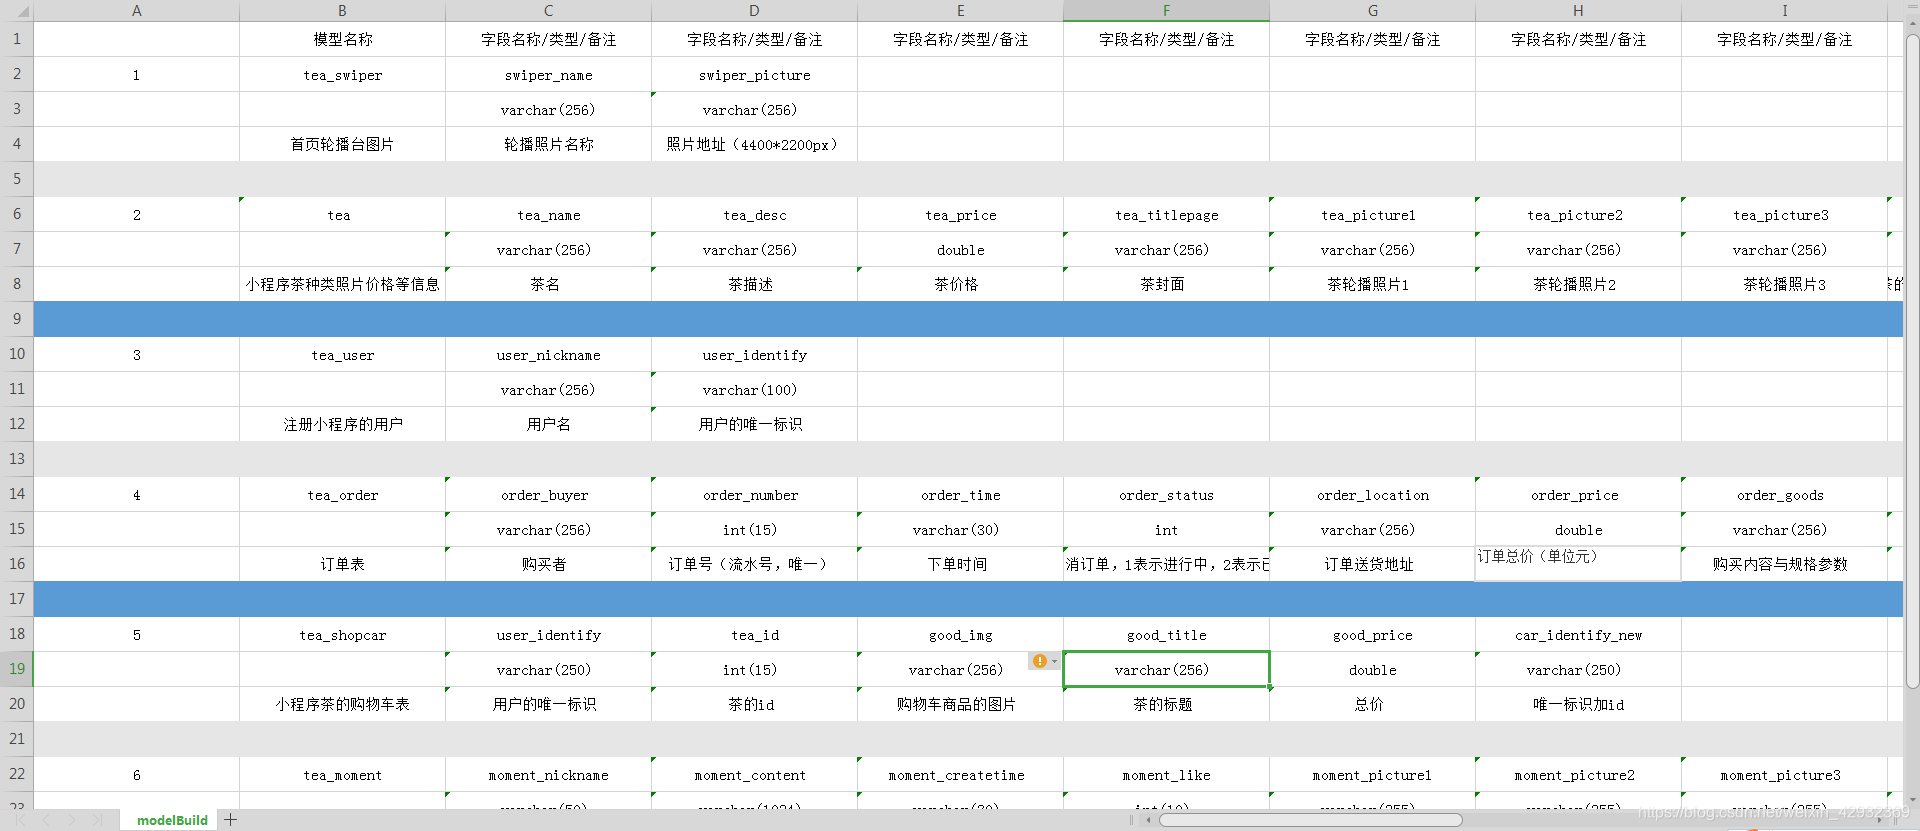Click cell '茶封面'
This screenshot has width=1920, height=831.
(x=1166, y=284)
